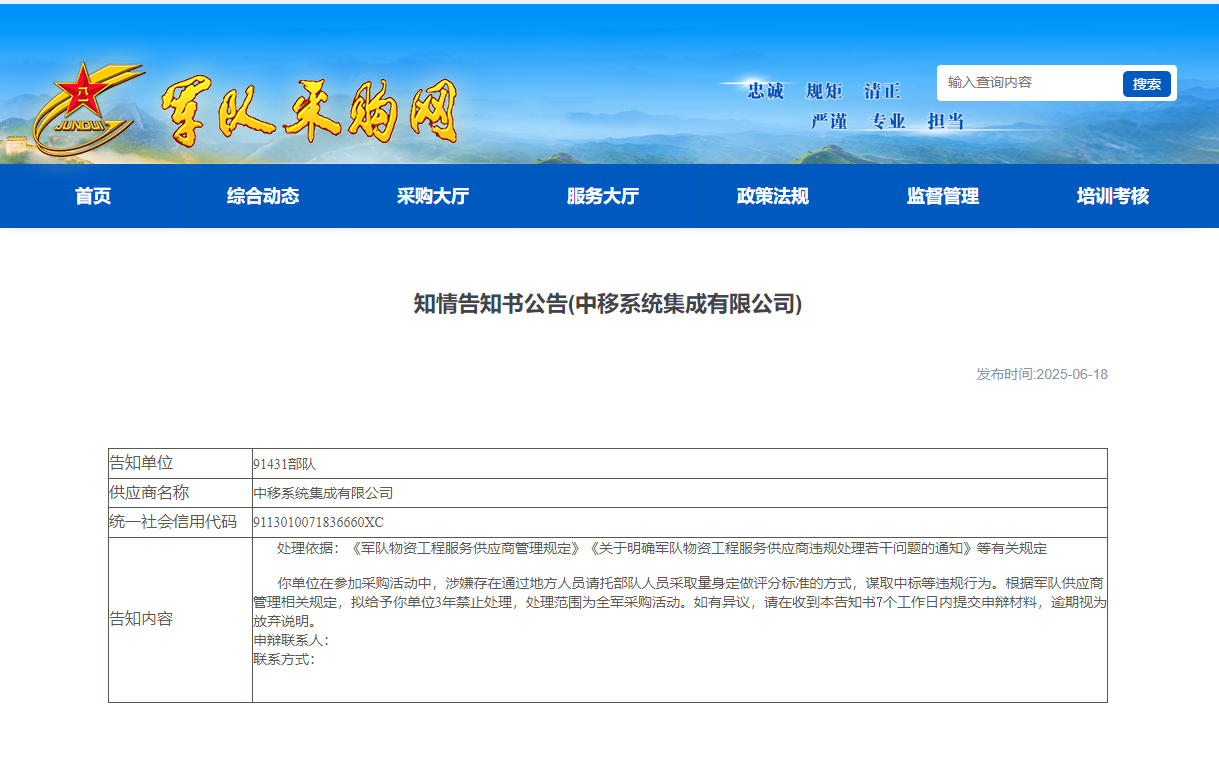Click the 中移系统集成有限公司 supplier name cell

[323, 493]
